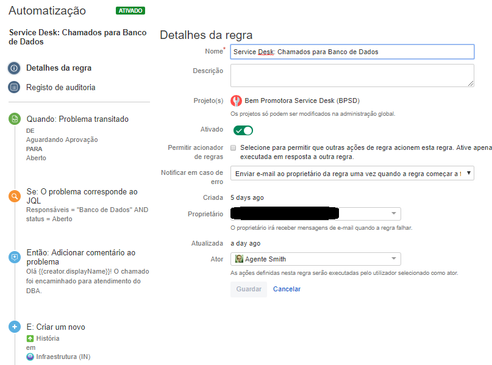This screenshot has height=365, width=492.
Task: Click the Nome input field
Action: 352,52
